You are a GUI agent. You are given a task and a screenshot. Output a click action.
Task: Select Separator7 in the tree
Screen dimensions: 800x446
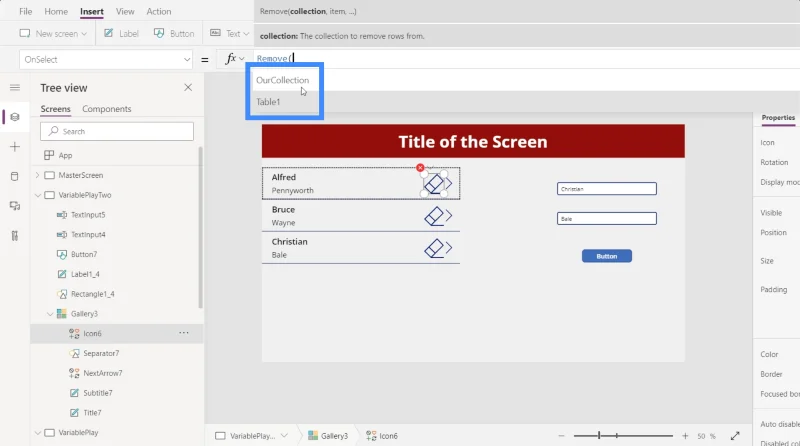(101, 353)
